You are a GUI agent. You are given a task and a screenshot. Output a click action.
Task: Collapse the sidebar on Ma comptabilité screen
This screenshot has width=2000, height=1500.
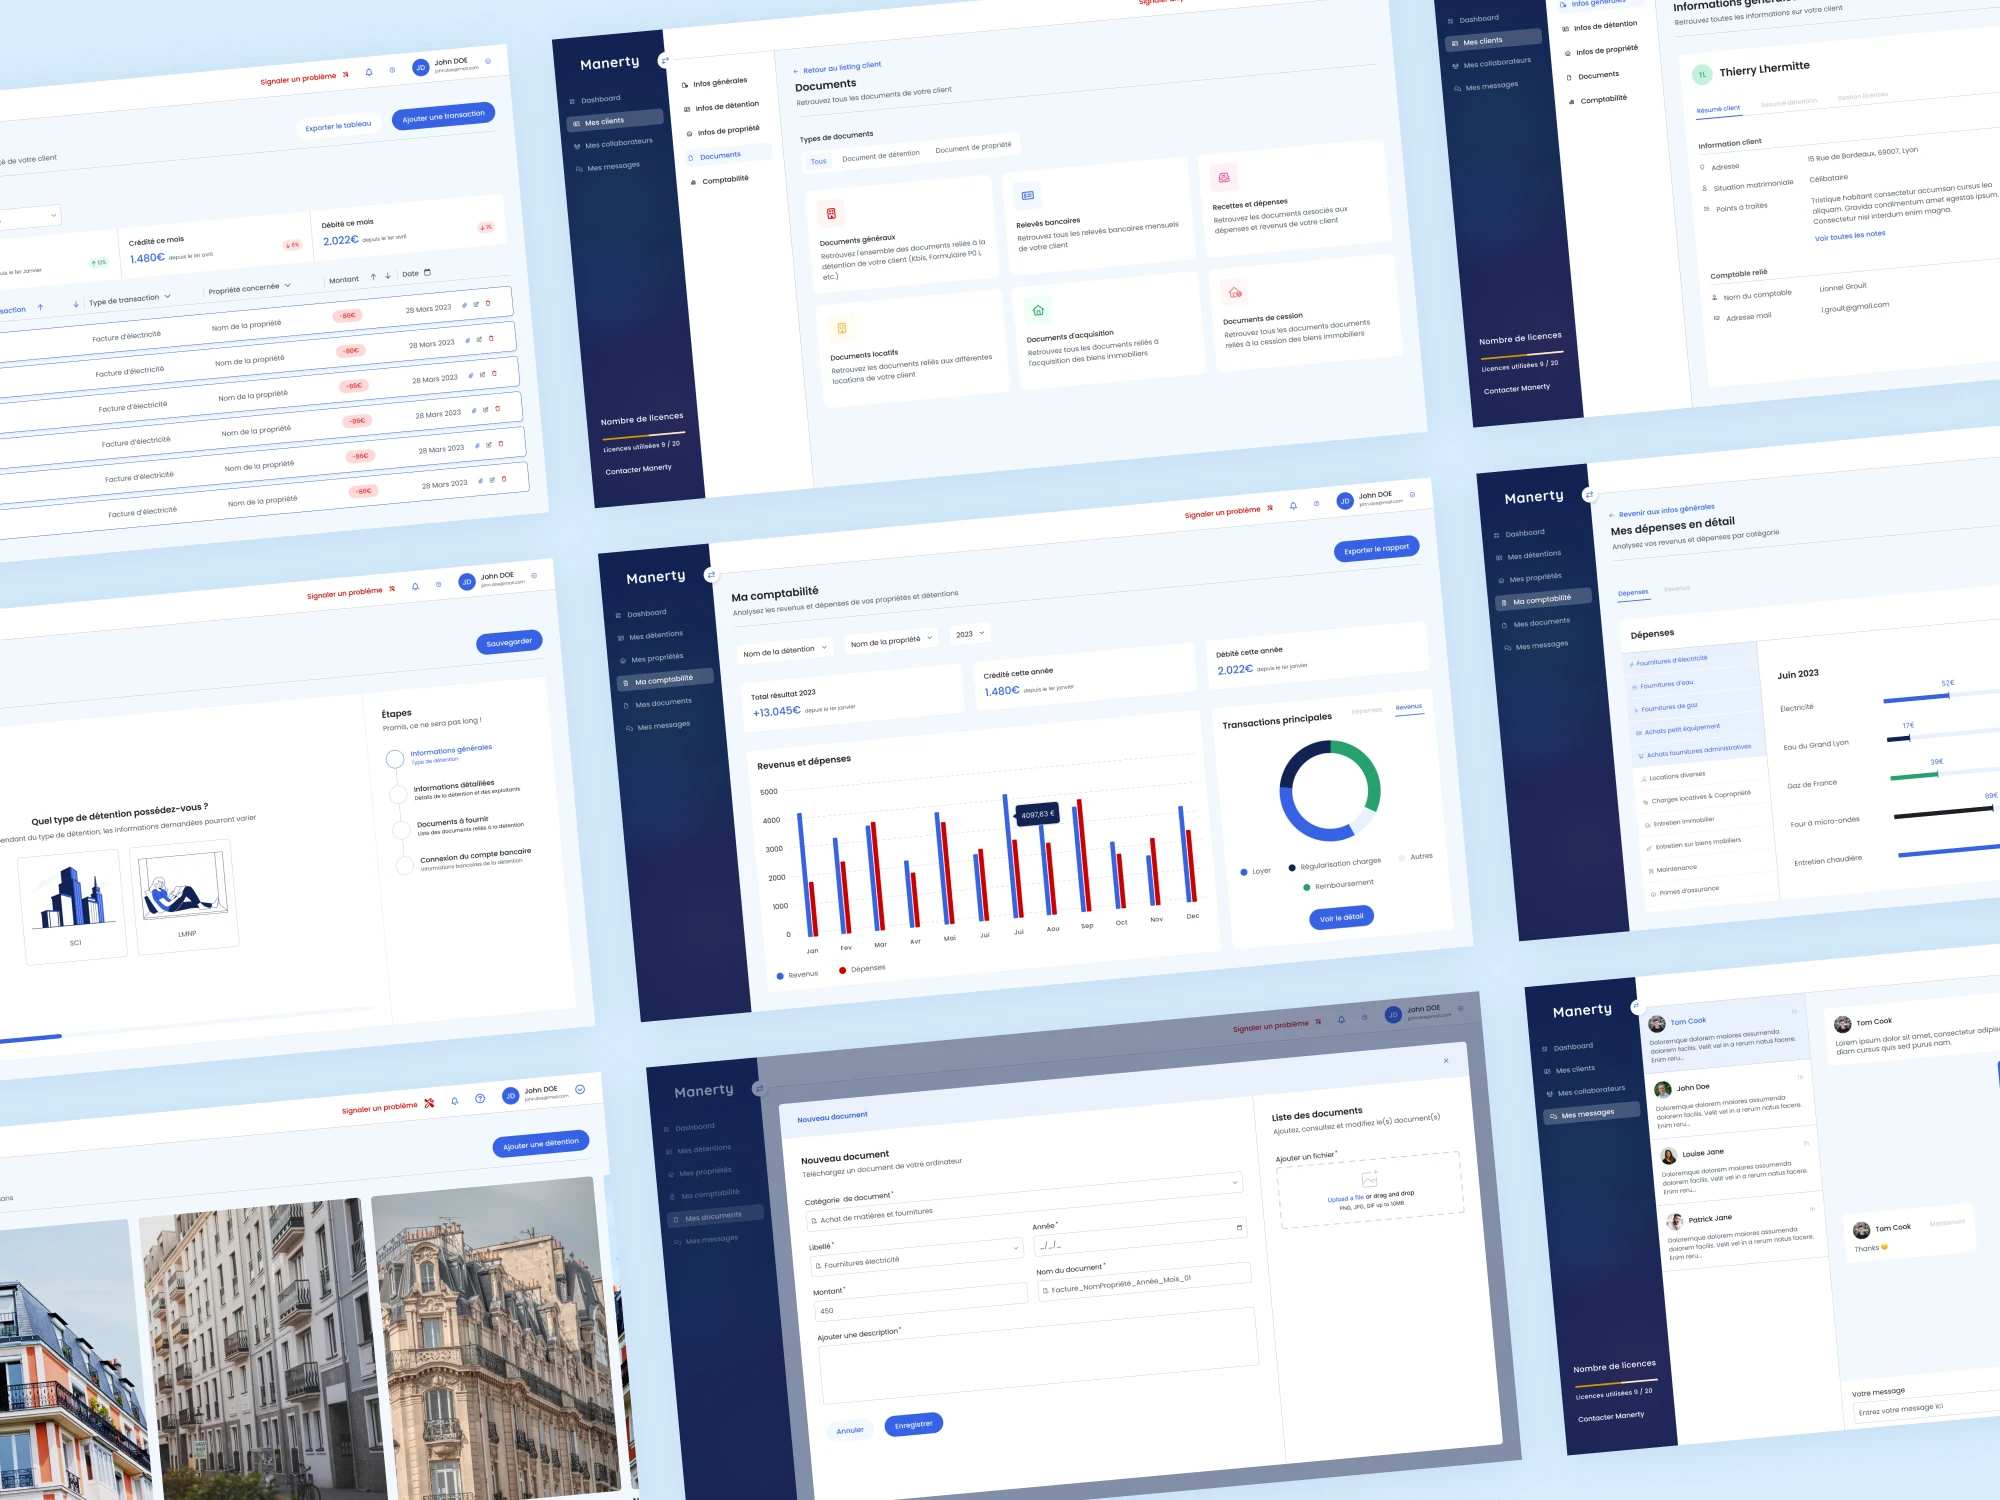710,575
